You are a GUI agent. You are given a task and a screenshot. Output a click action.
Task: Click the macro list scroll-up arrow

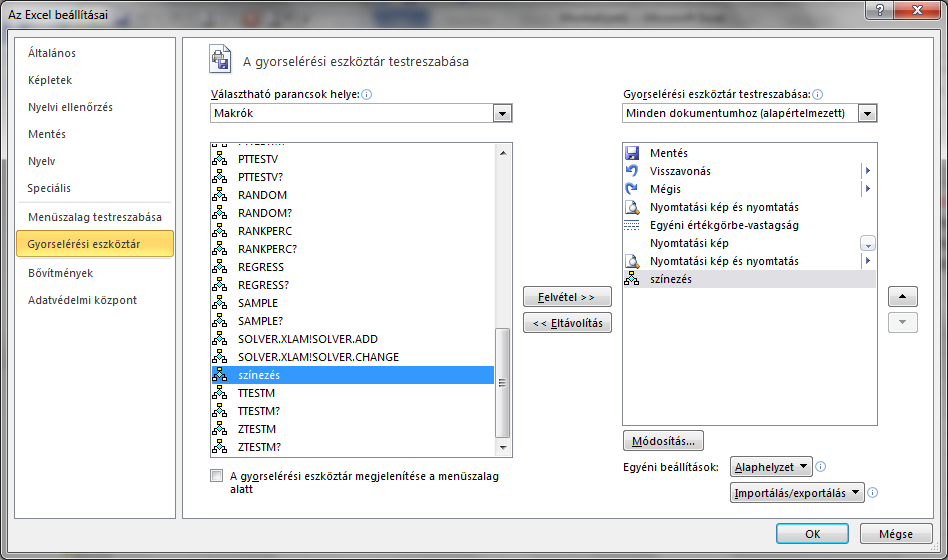tap(503, 153)
